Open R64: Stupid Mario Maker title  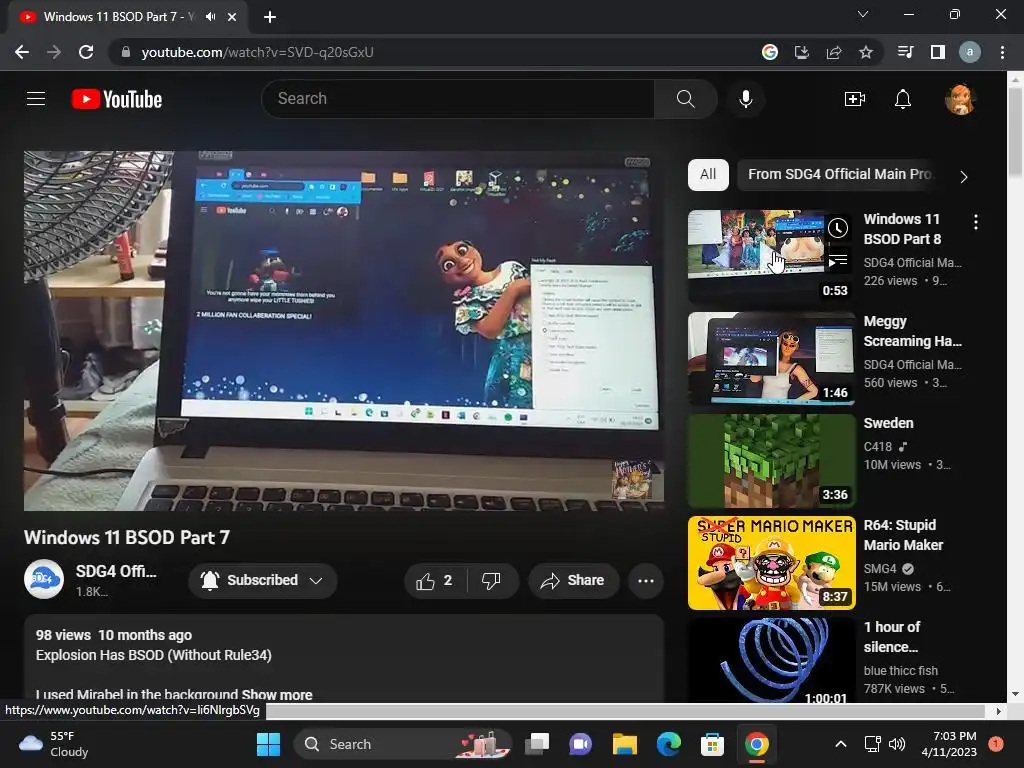pos(903,535)
